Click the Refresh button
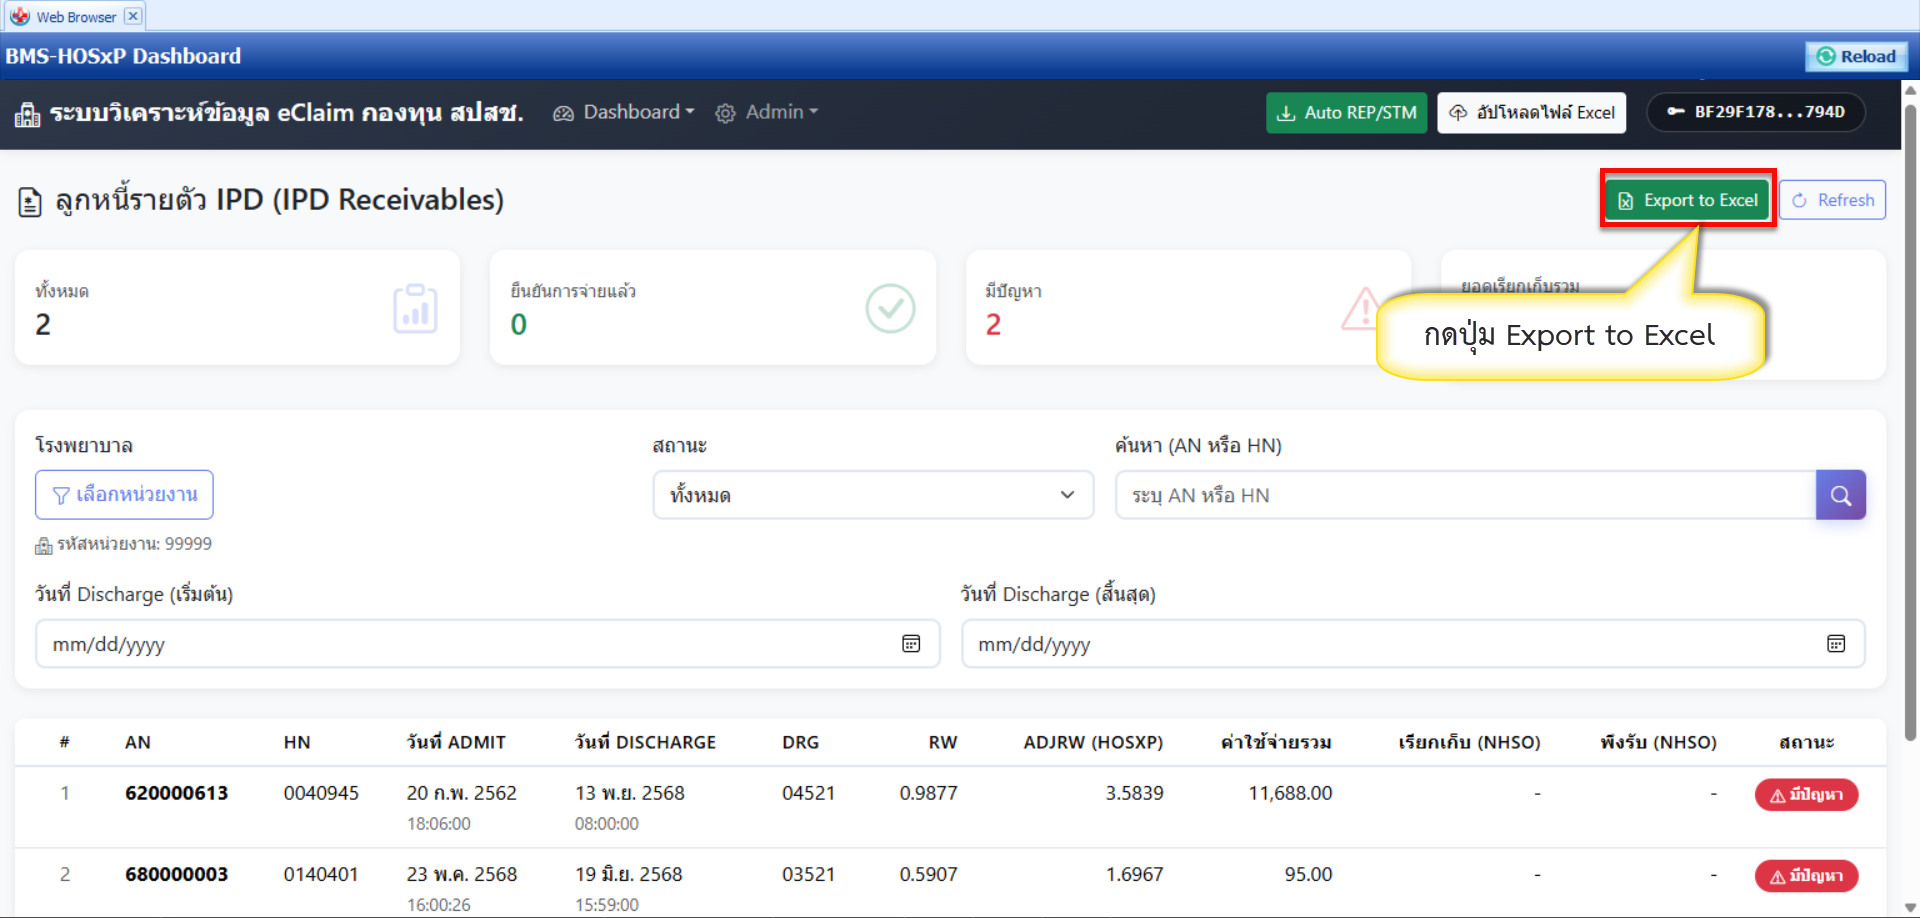The image size is (1920, 918). [1832, 200]
